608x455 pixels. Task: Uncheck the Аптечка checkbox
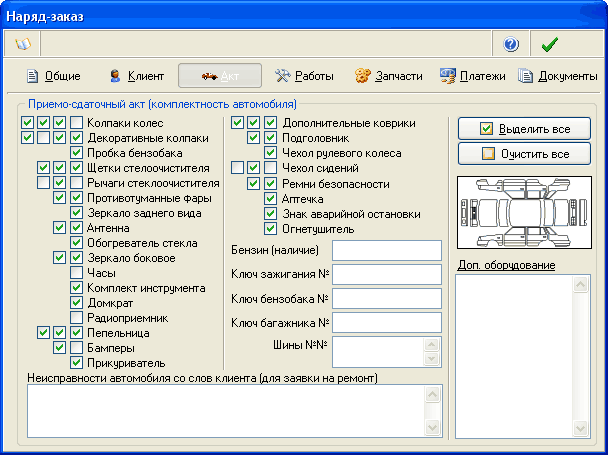tap(271, 199)
